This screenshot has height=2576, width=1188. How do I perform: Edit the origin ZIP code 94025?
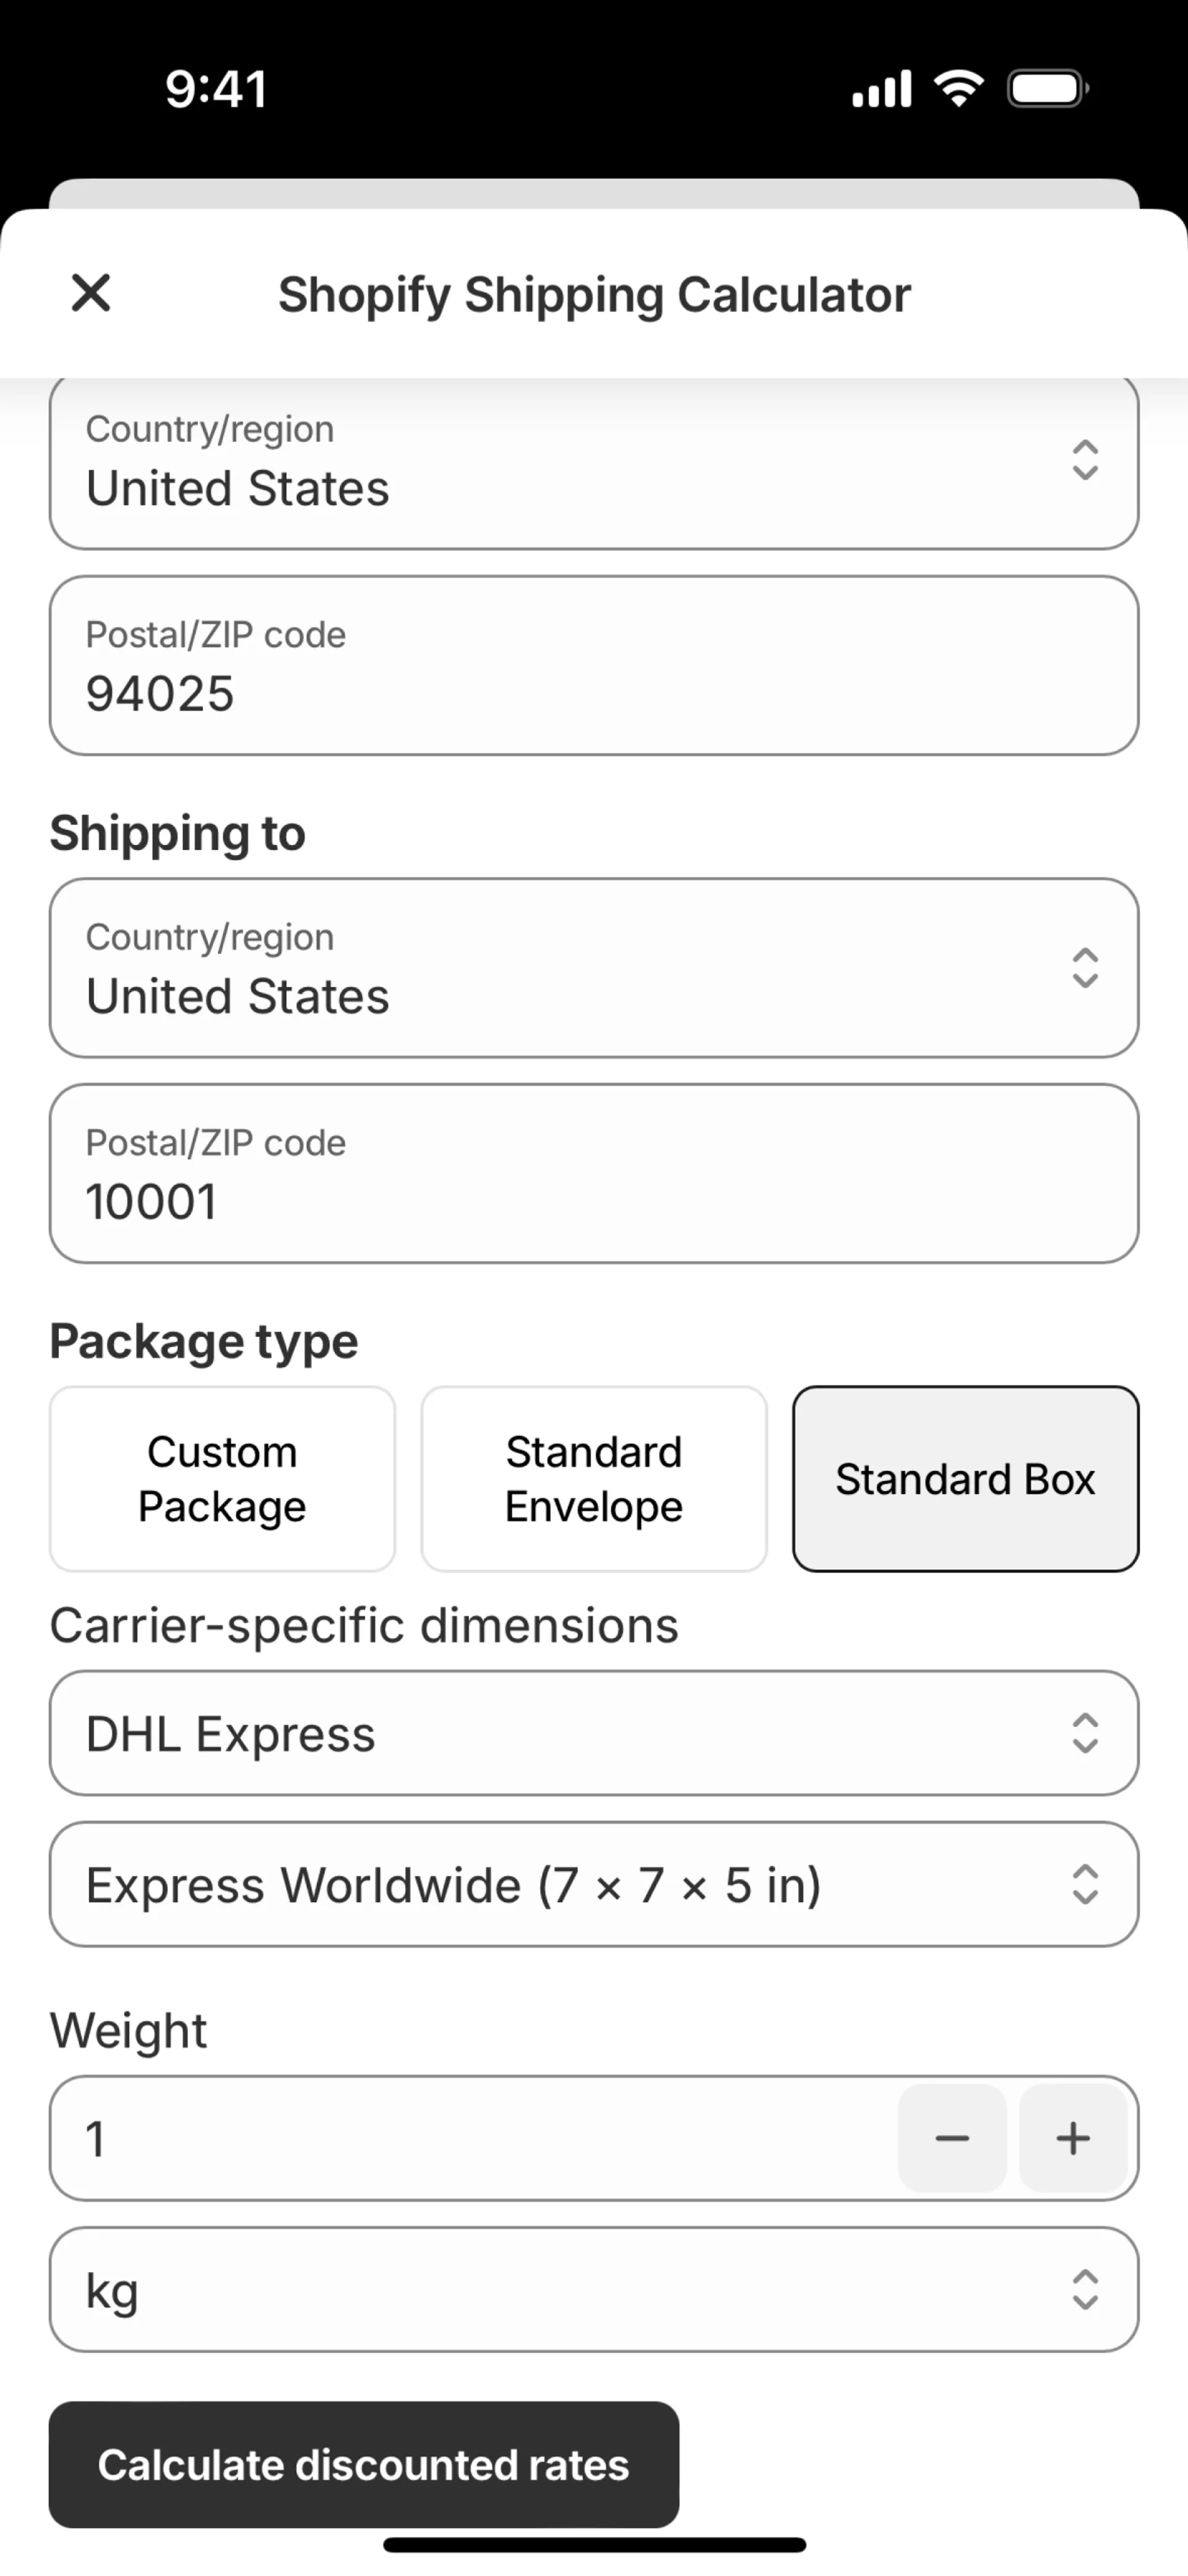coord(594,666)
